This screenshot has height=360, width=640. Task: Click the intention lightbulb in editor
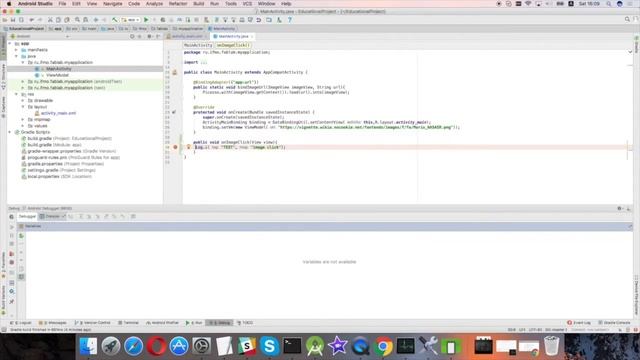click(189, 147)
